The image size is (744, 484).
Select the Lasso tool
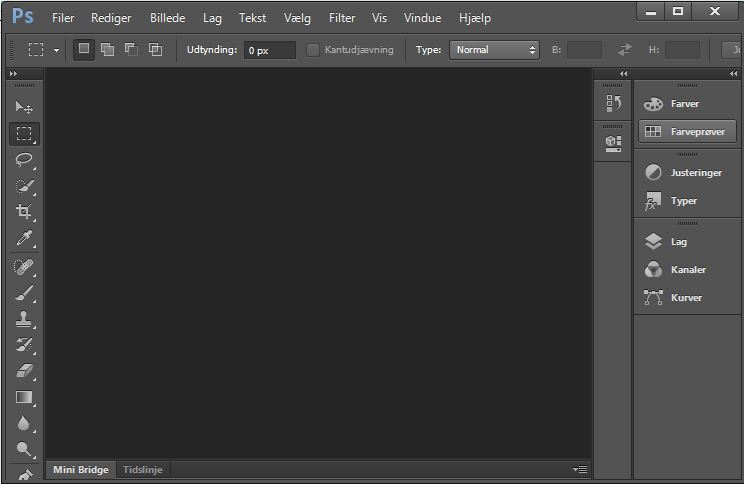pyautogui.click(x=24, y=160)
